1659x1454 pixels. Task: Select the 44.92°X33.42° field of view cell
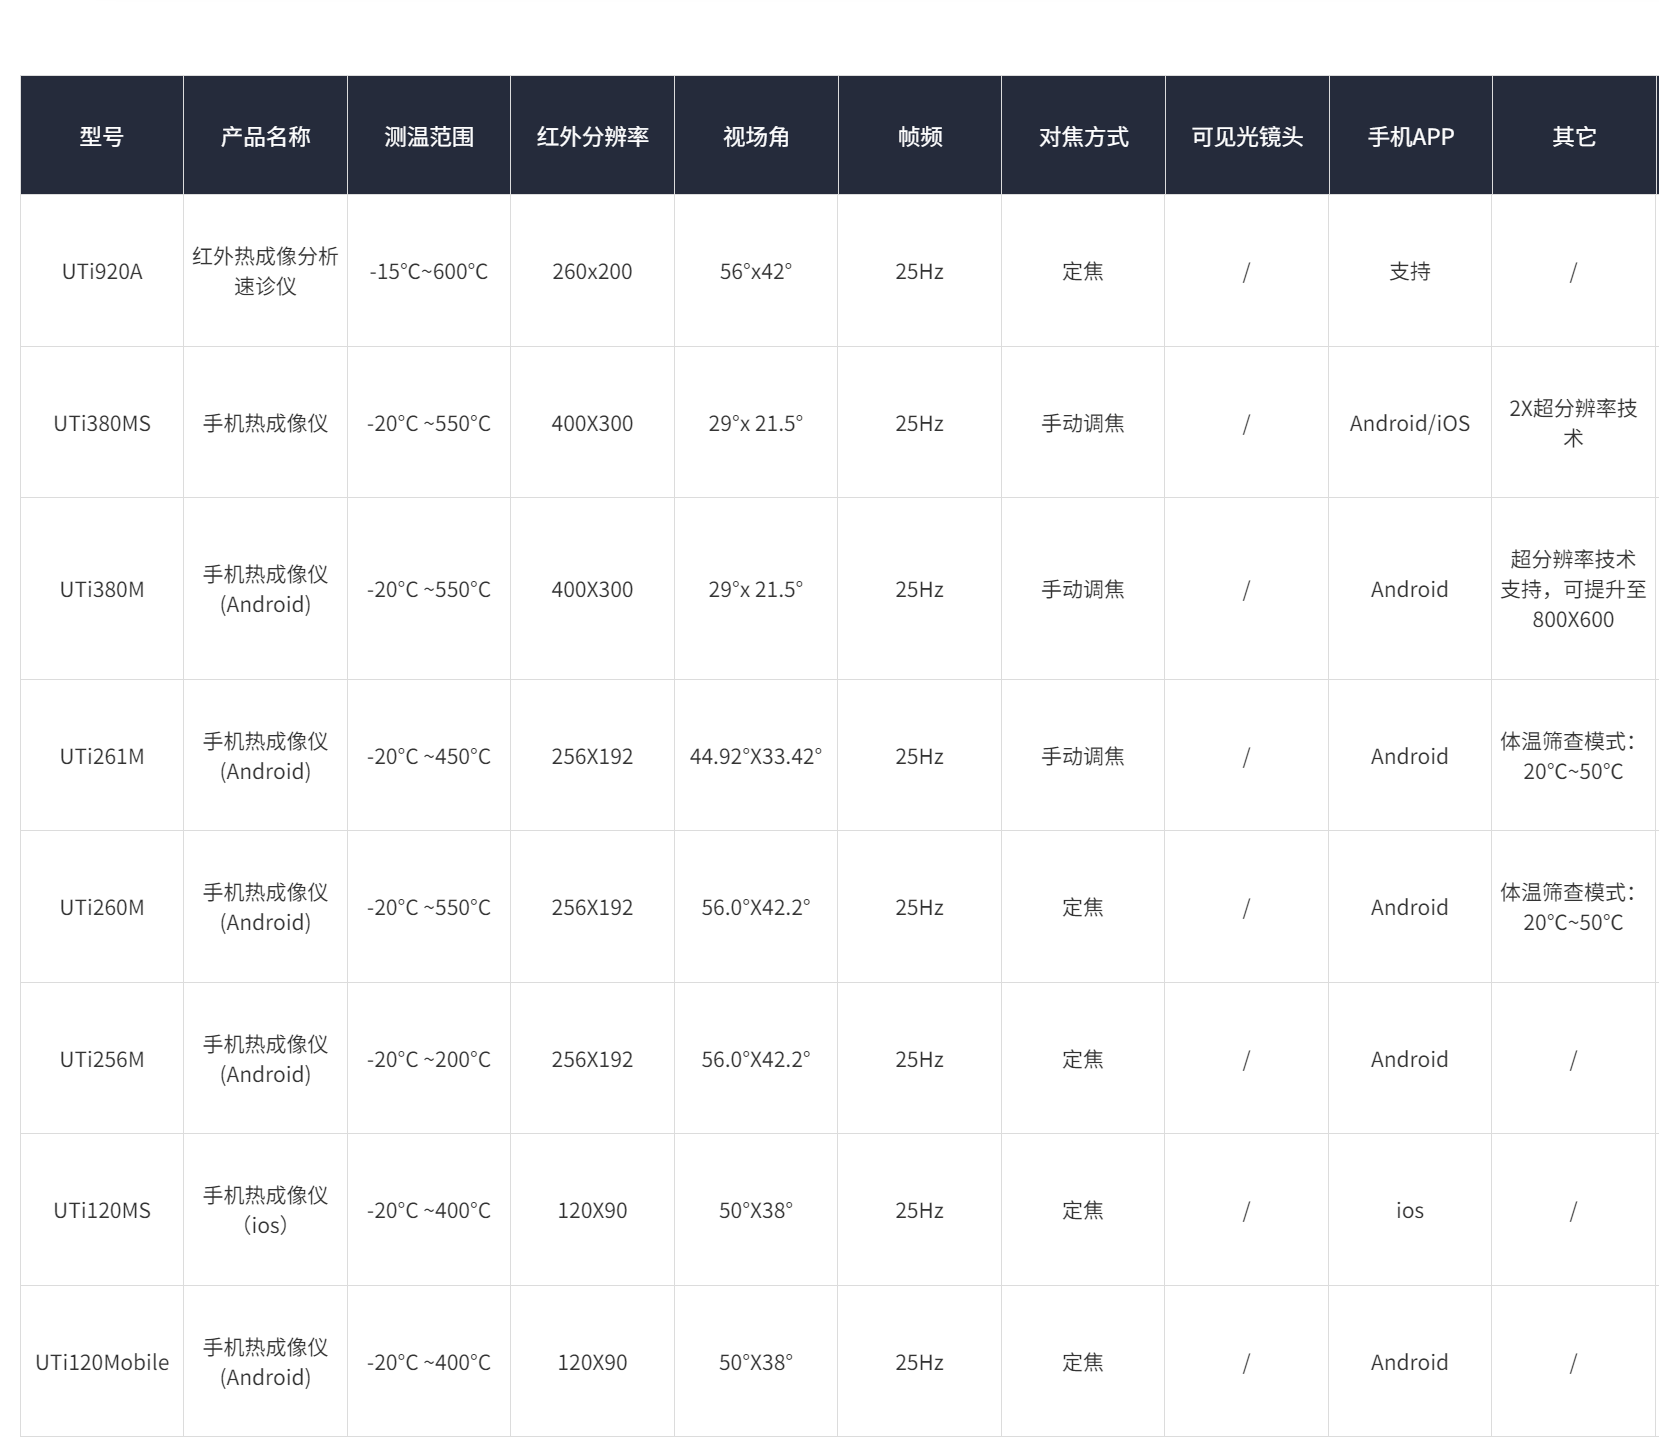click(756, 757)
